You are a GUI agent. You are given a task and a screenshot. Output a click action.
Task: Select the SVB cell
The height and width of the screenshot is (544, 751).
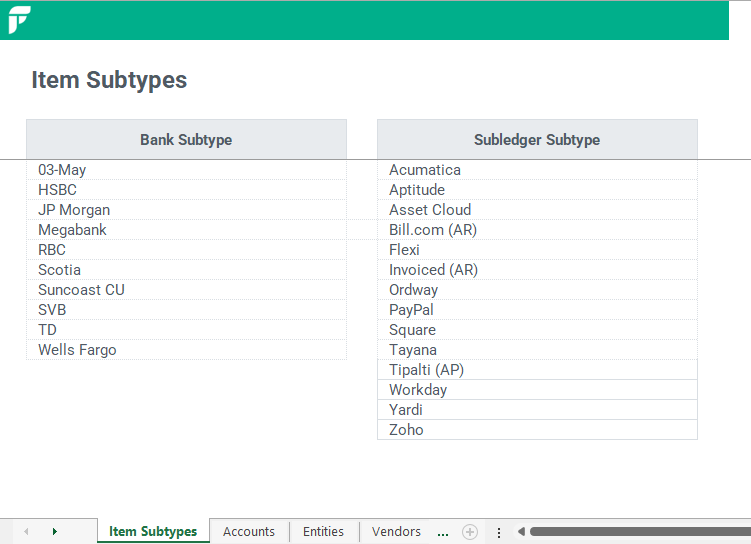pos(186,310)
